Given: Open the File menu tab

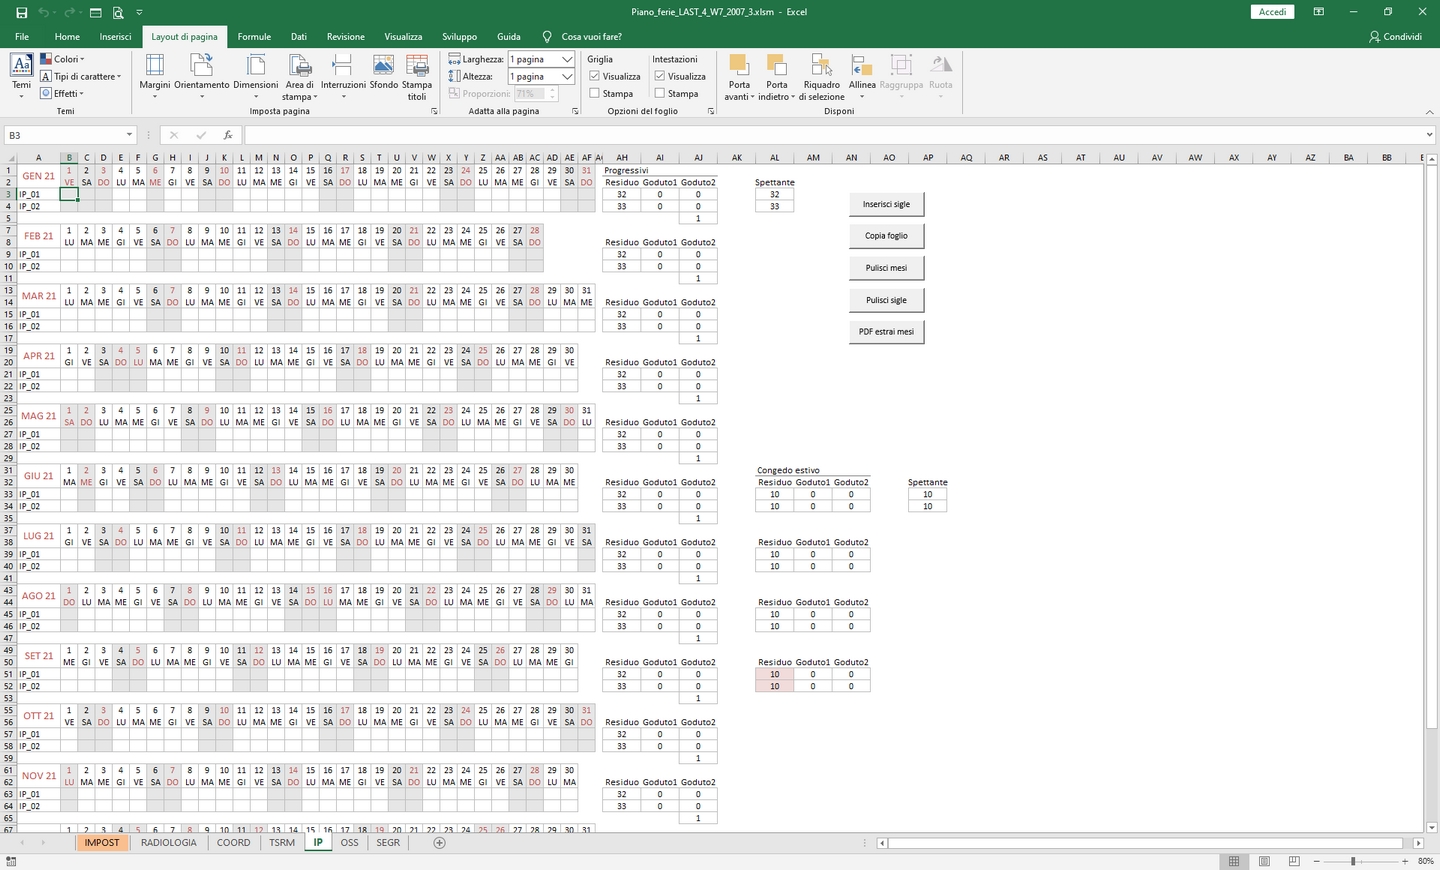Looking at the screenshot, I should click(22, 36).
